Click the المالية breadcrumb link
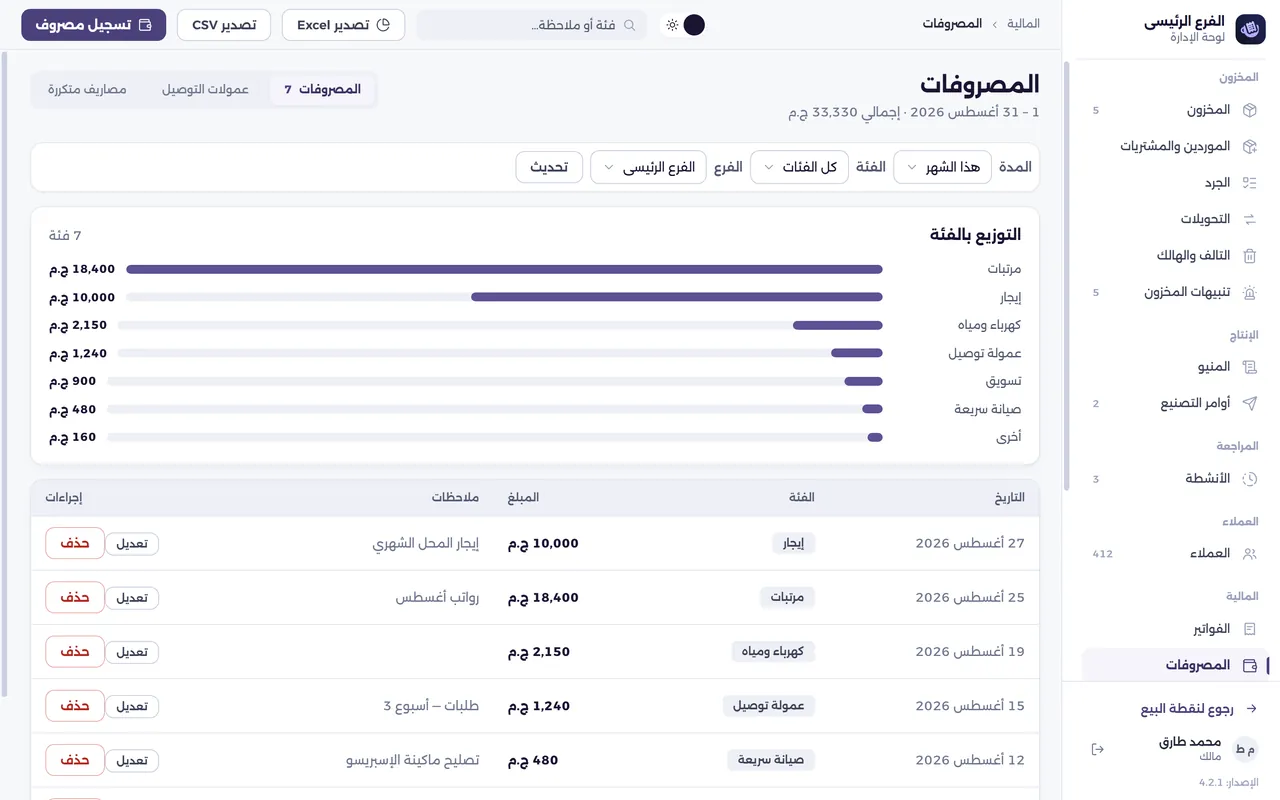 click(1023, 24)
